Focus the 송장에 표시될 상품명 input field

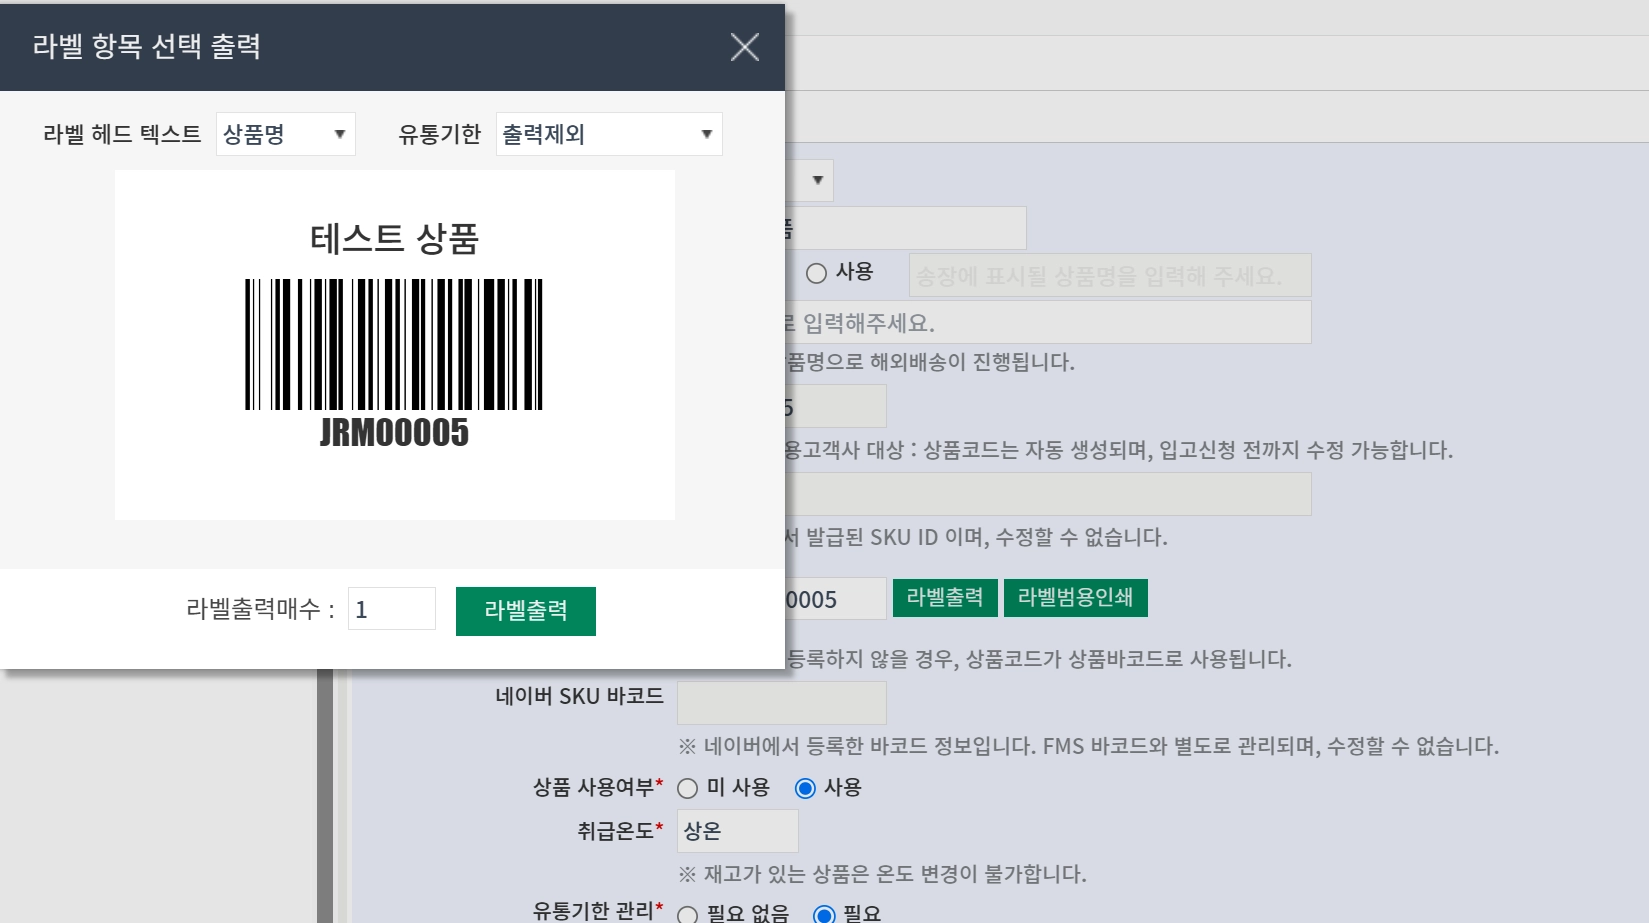(1110, 275)
